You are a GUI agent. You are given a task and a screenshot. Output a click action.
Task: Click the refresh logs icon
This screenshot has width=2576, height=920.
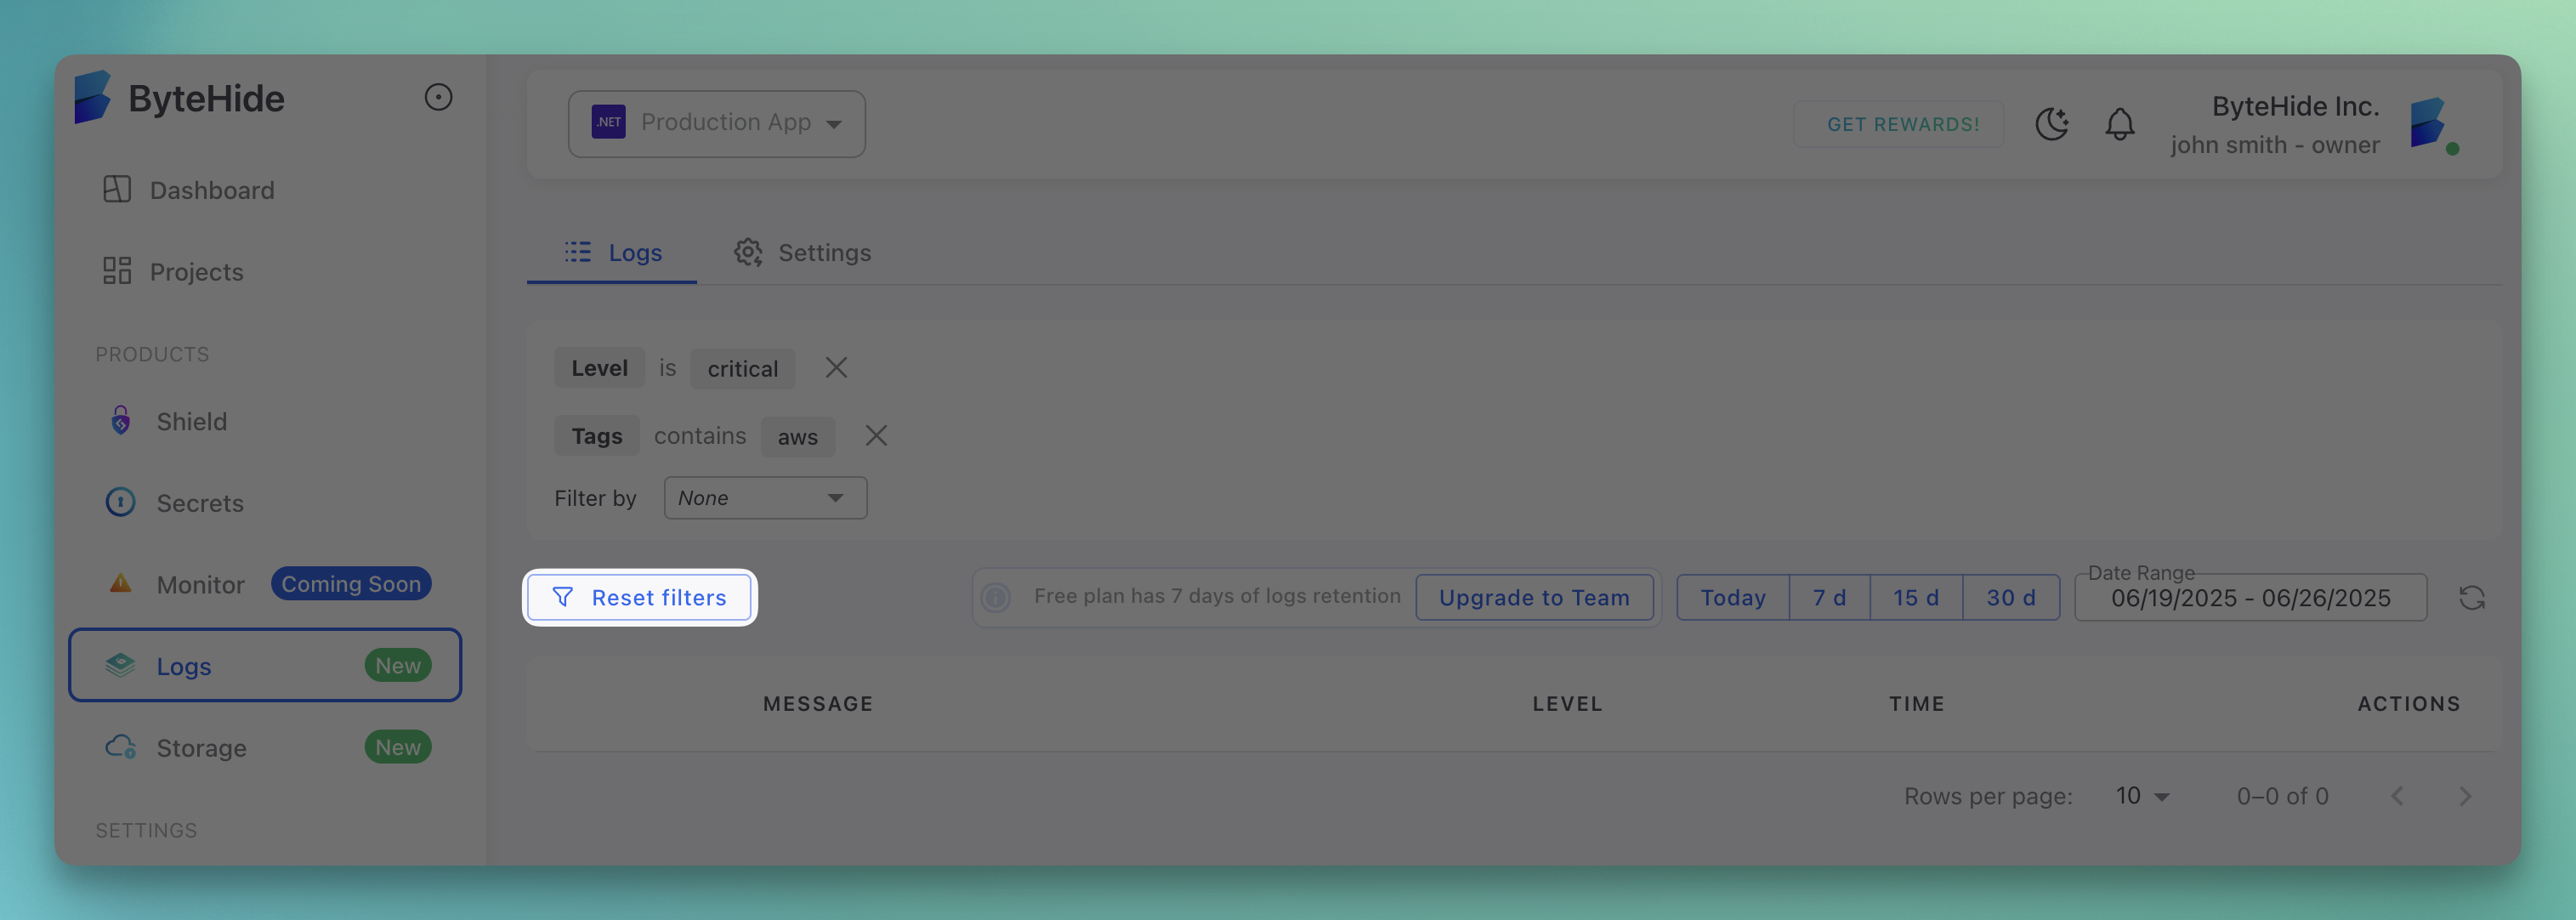tap(2471, 598)
